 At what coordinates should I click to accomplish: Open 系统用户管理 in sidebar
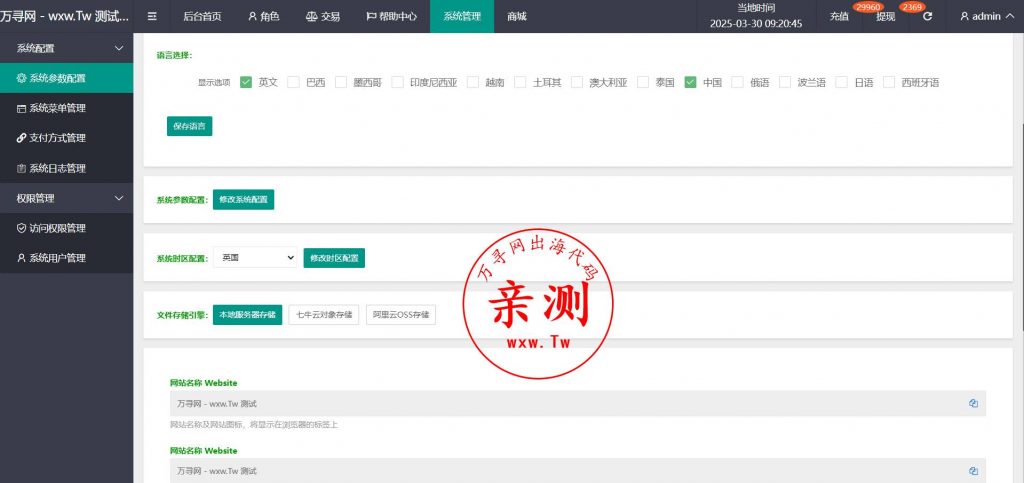(67, 258)
